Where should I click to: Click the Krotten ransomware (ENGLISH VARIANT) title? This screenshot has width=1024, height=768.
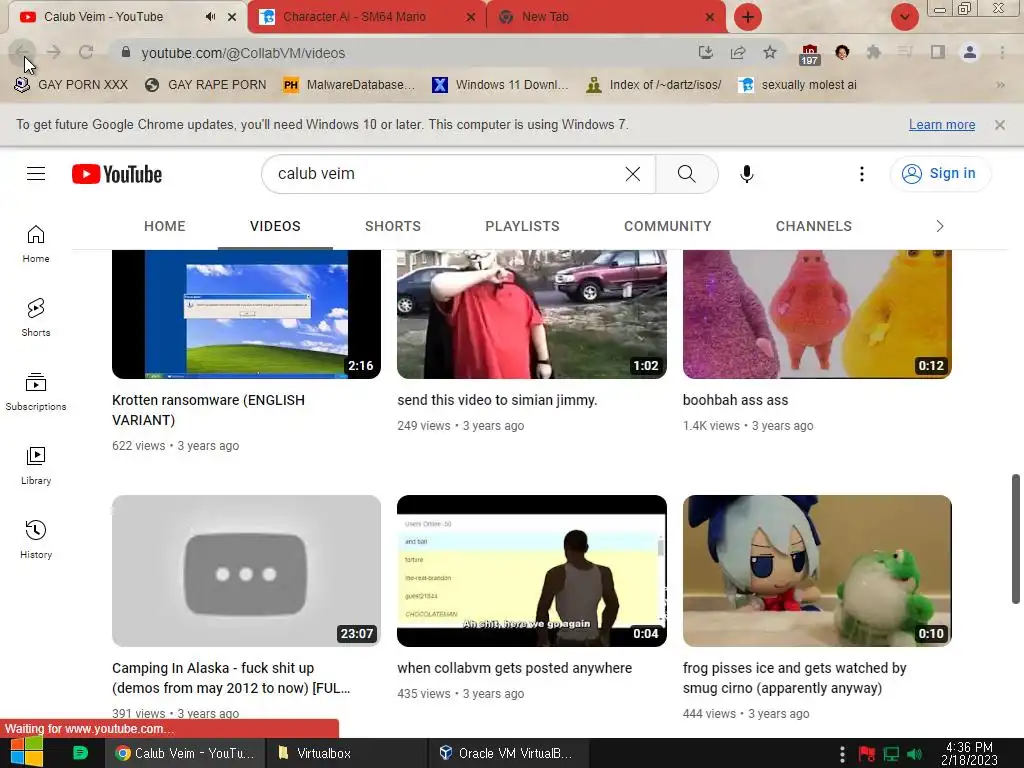(208, 410)
